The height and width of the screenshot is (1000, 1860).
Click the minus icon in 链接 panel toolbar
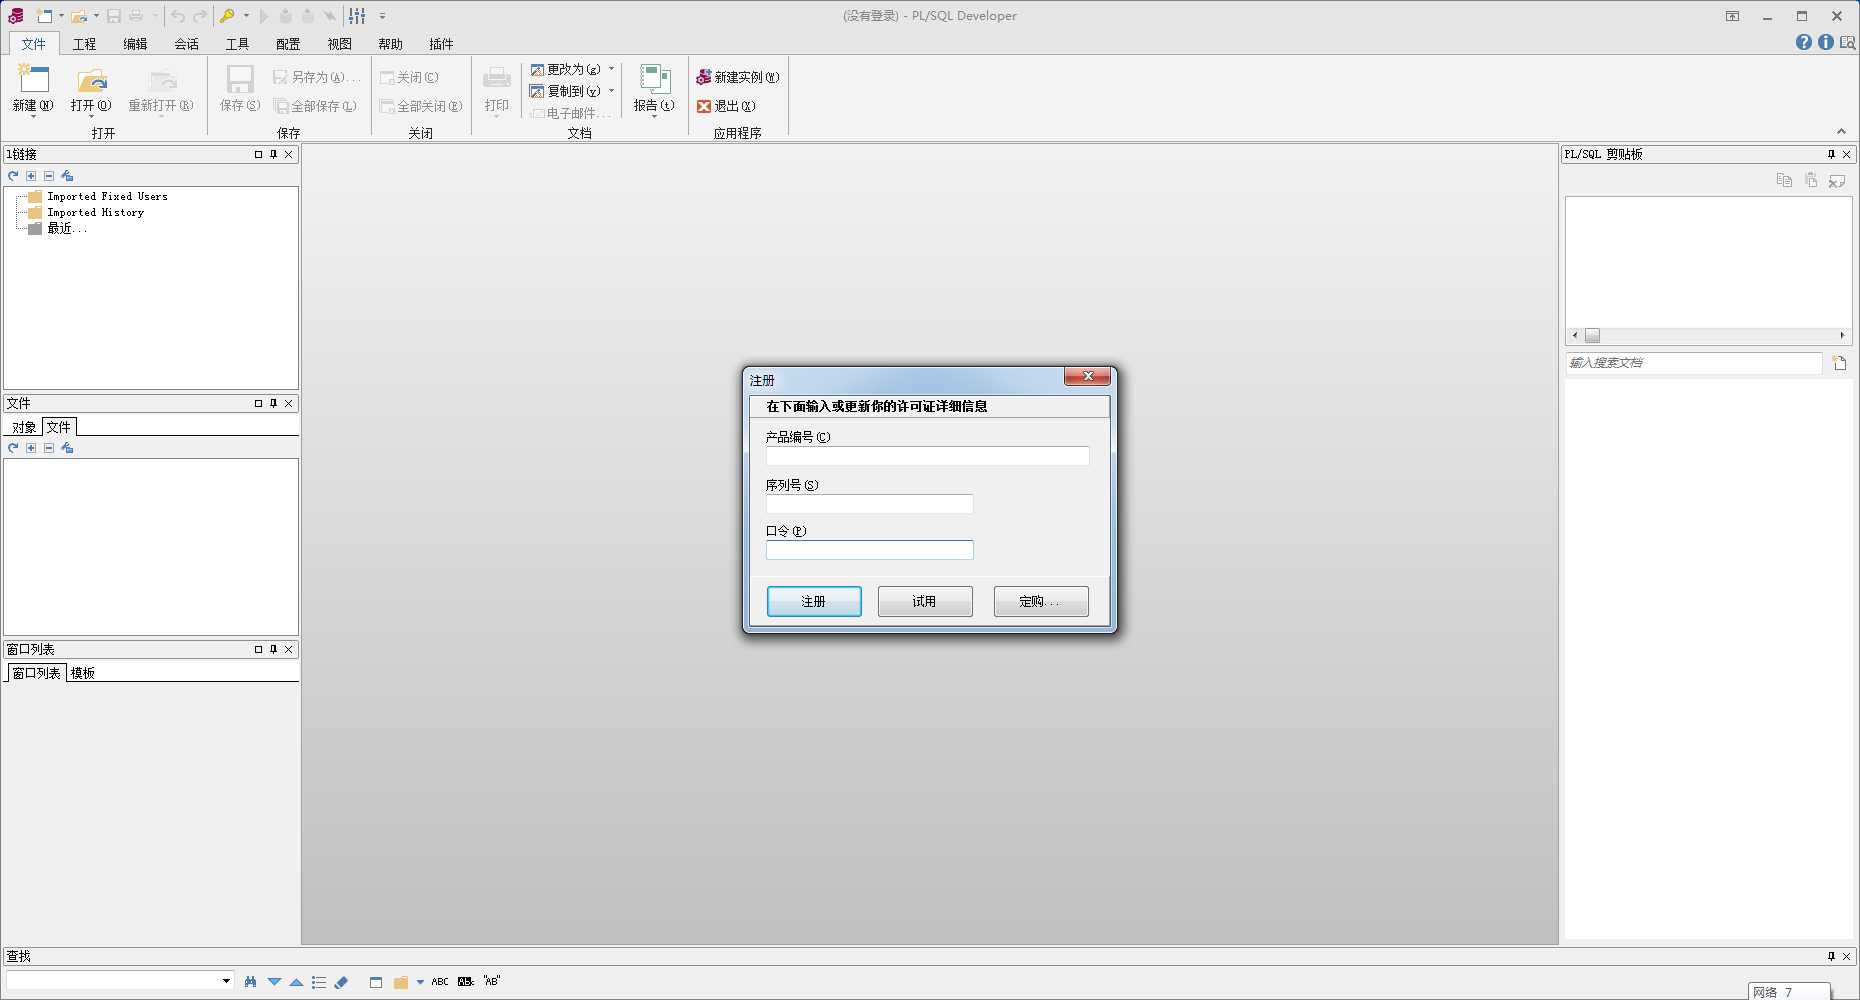48,176
